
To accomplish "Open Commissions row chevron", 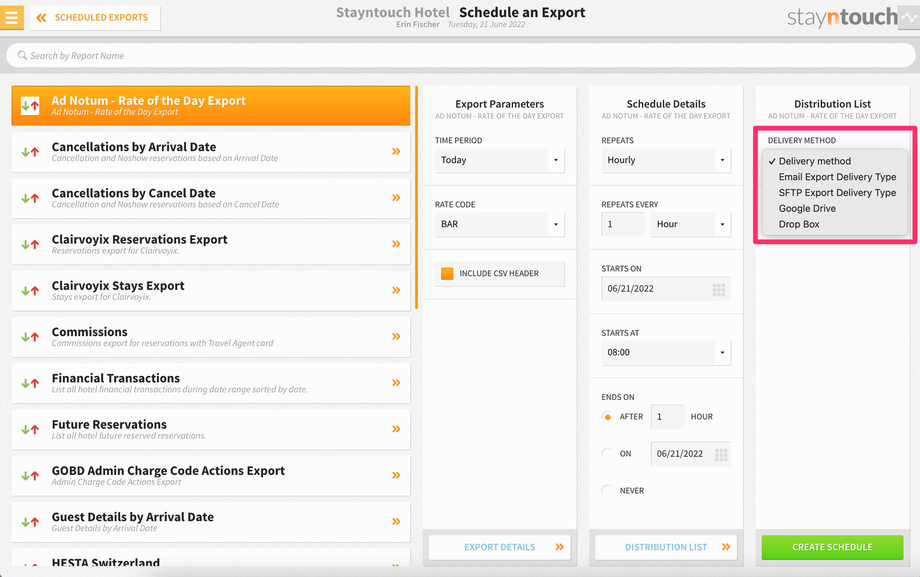I will pos(396,336).
